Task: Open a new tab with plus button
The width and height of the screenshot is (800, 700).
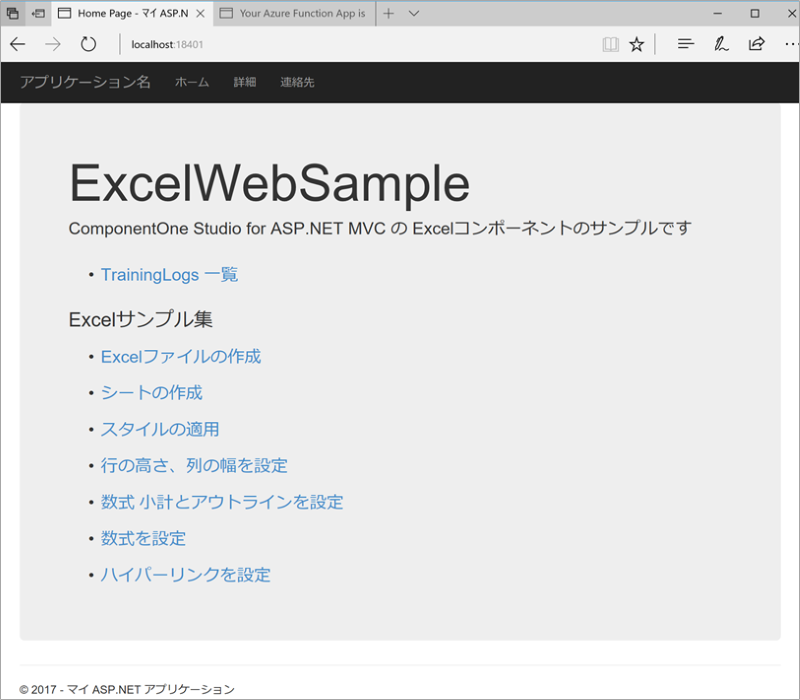Action: click(x=388, y=13)
